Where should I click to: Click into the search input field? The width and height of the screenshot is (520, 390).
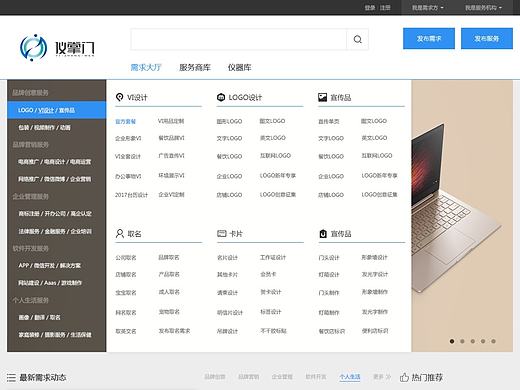coord(238,39)
